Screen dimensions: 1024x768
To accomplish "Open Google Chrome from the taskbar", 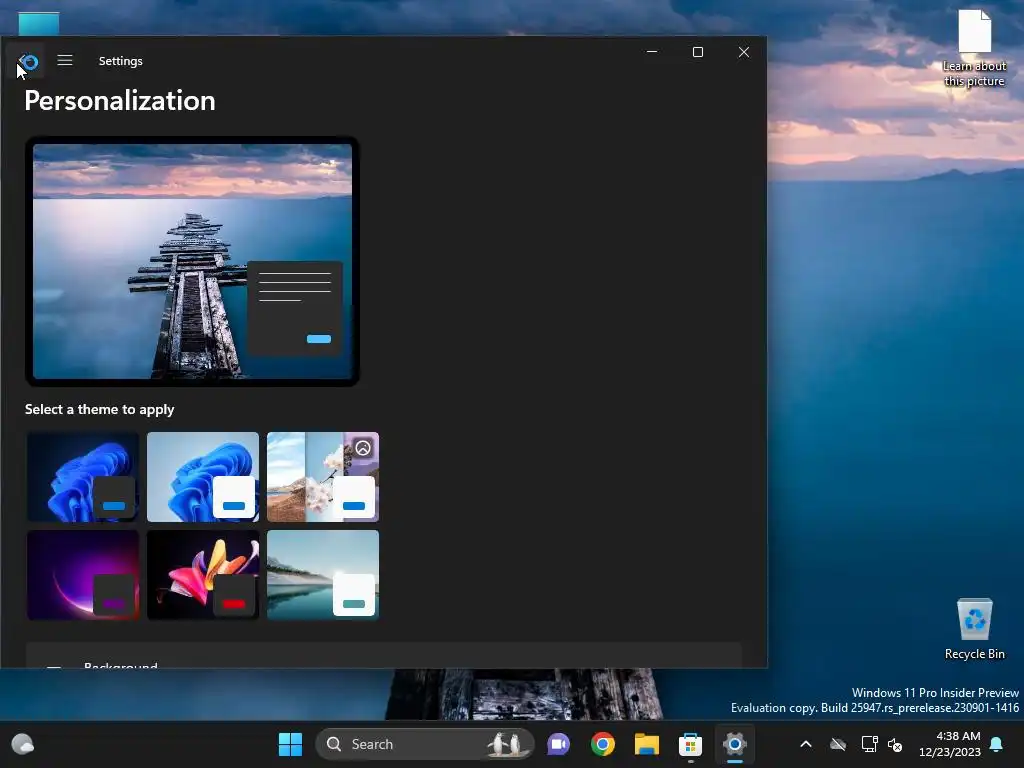I will 603,744.
